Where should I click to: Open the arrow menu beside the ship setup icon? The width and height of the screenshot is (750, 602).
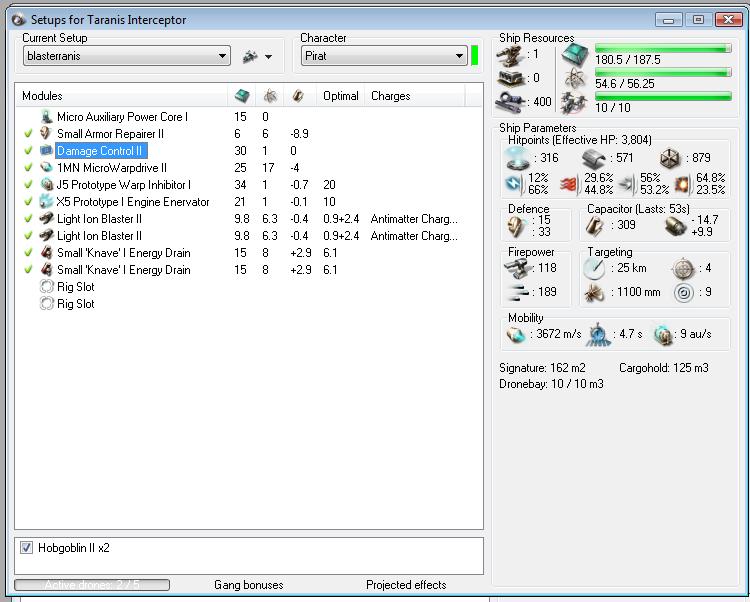click(269, 57)
